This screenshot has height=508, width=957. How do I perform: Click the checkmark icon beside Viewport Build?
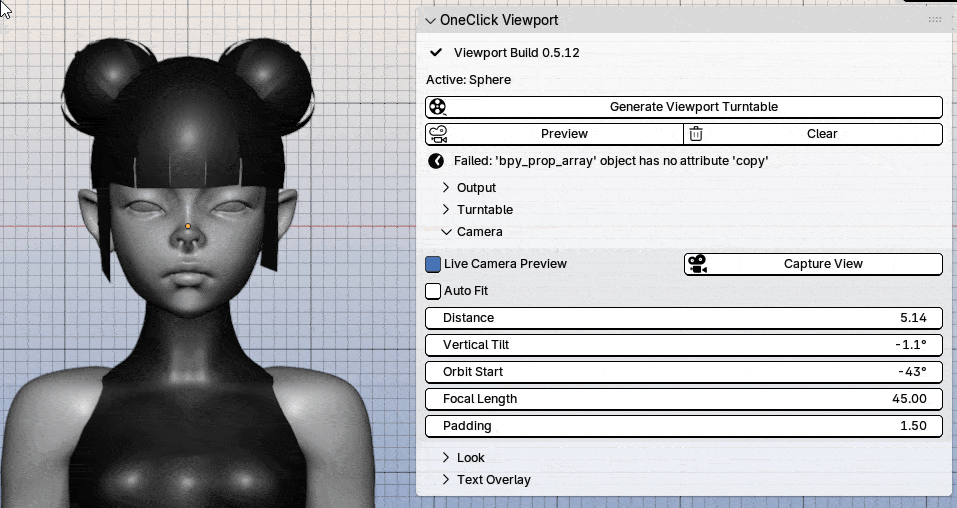pyautogui.click(x=436, y=53)
